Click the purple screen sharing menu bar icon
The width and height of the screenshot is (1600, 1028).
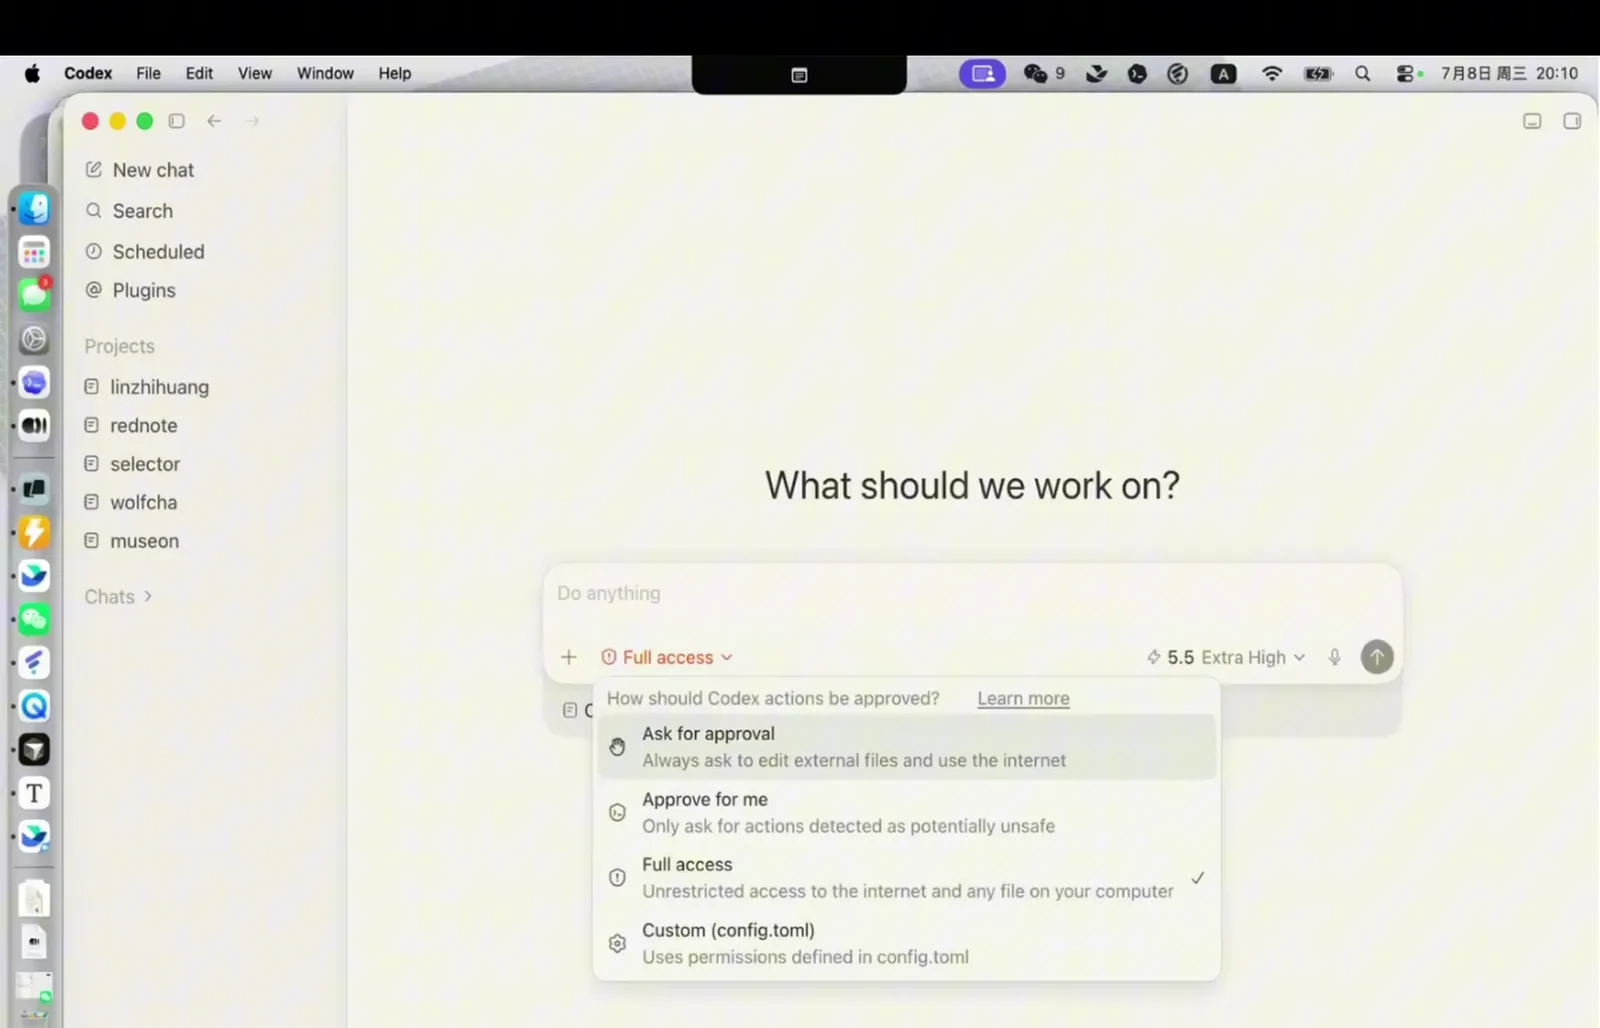click(x=982, y=74)
